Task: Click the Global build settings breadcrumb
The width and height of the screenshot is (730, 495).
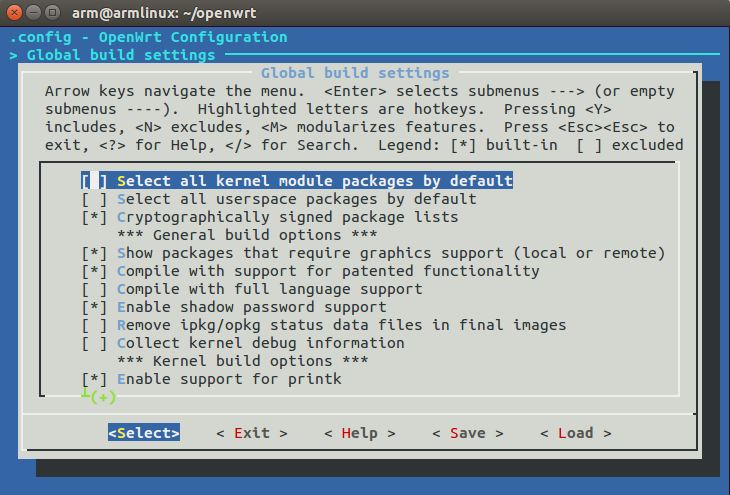Action: (121, 55)
